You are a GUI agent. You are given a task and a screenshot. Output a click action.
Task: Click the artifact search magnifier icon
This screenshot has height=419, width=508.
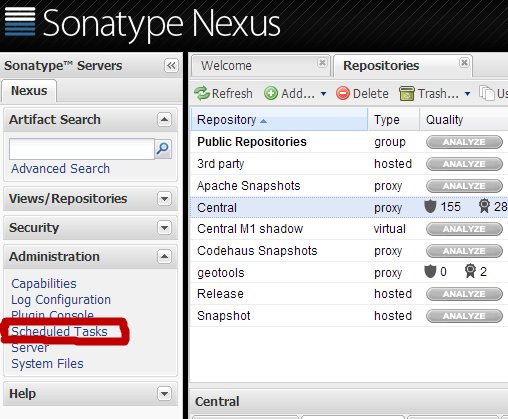coord(163,148)
